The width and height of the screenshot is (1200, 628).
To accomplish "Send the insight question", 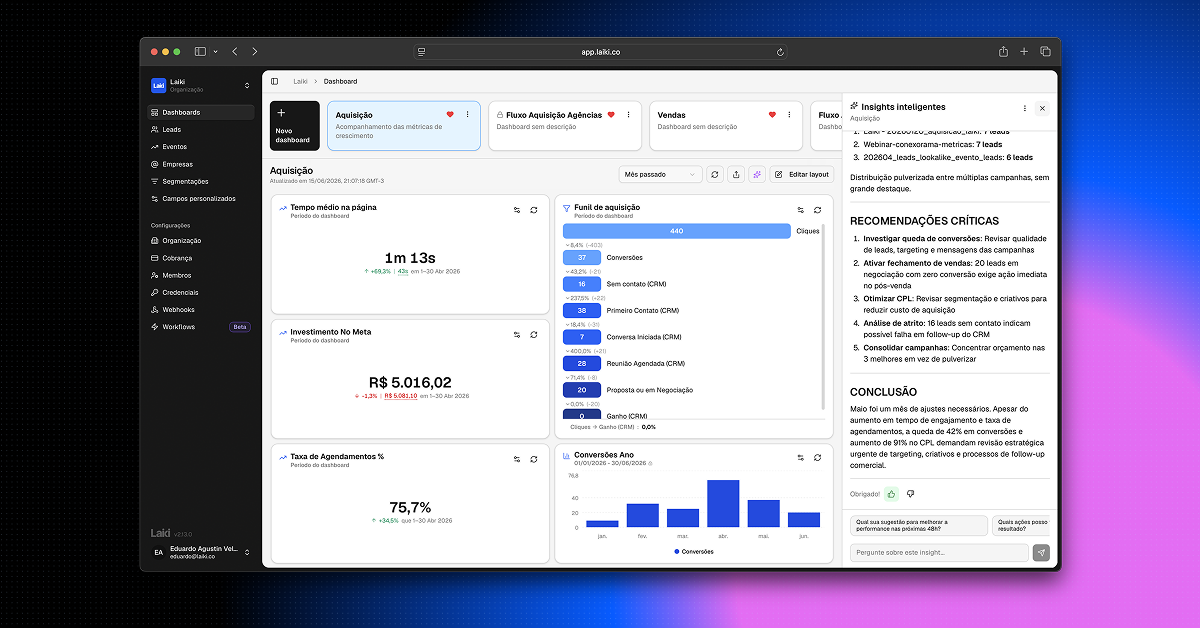I will [1041, 552].
